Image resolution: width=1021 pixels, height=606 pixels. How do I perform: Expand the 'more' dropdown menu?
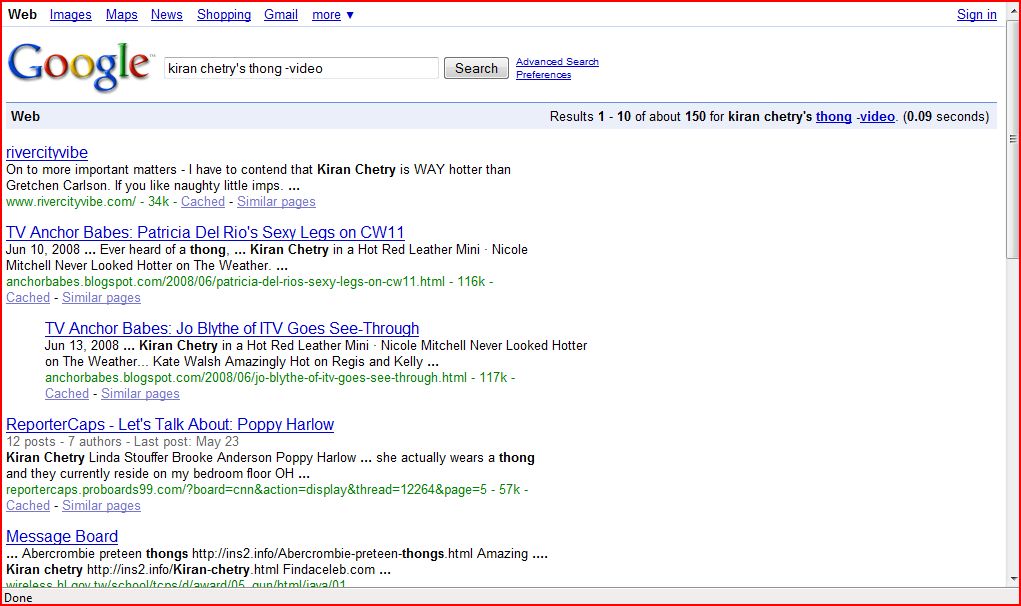pyautogui.click(x=333, y=14)
